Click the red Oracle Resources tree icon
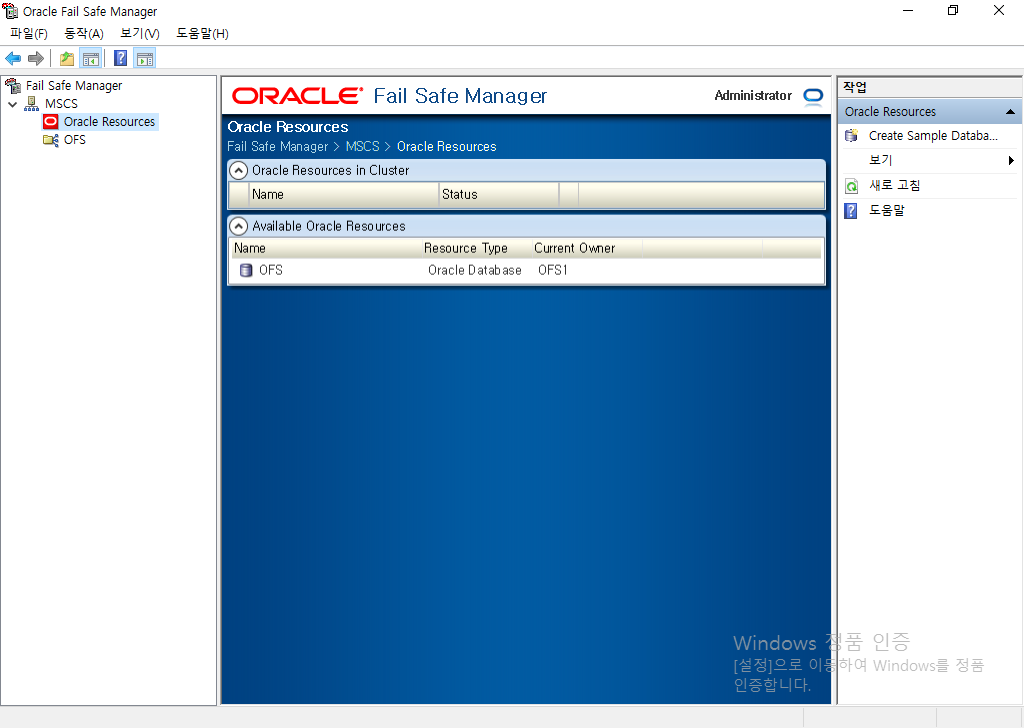The image size is (1024, 728). 50,121
